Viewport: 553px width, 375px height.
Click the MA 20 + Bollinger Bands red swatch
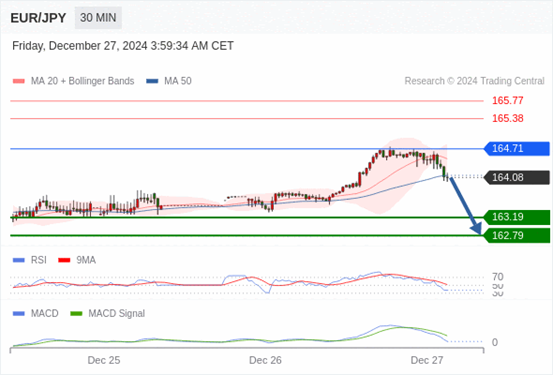pyautogui.click(x=19, y=81)
